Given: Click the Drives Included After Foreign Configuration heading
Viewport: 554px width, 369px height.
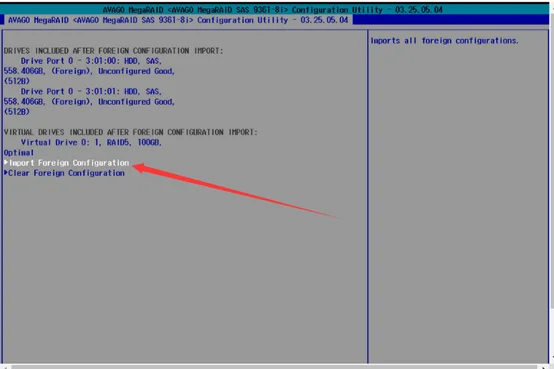Looking at the screenshot, I should click(x=113, y=51).
